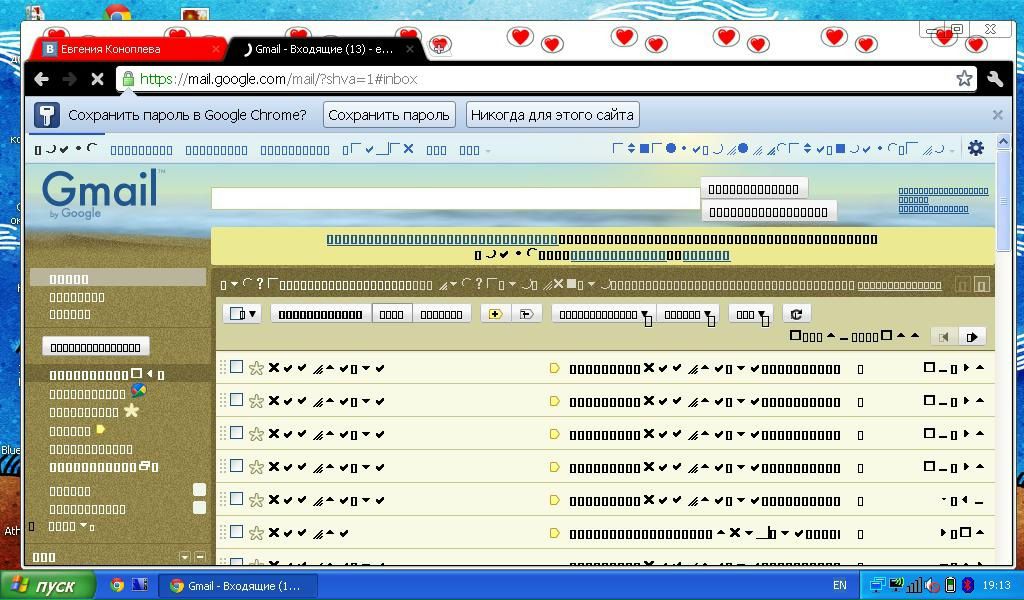Star the first email in the inbox
1024x600 pixels.
(x=256, y=368)
